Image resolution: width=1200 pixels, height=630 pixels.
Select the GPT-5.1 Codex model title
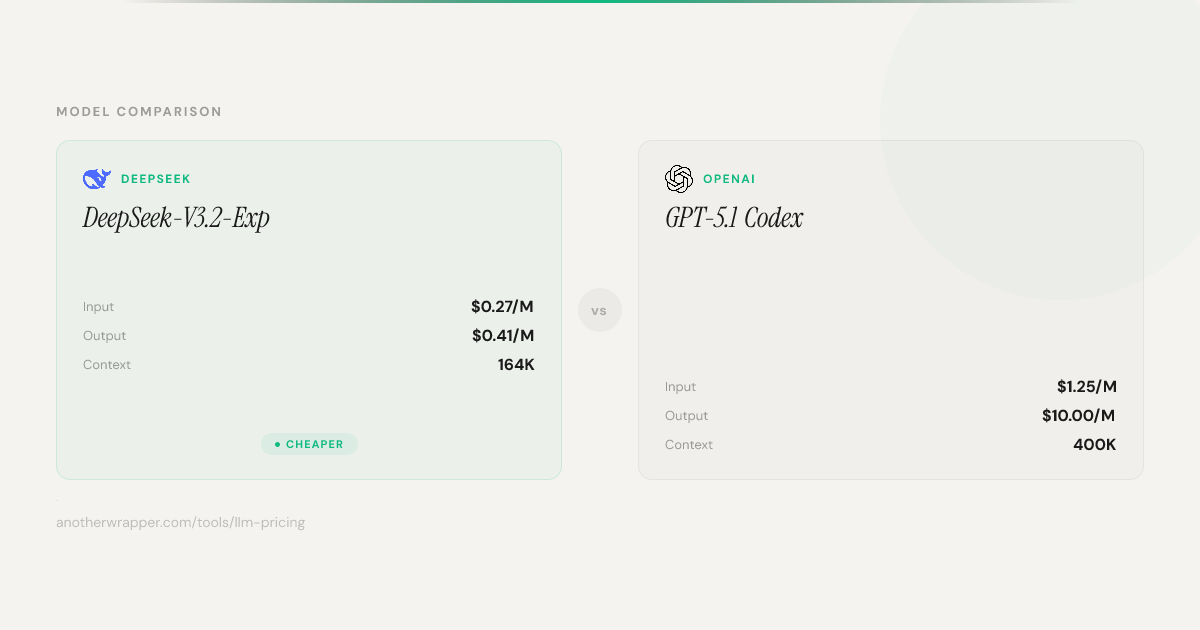(734, 218)
